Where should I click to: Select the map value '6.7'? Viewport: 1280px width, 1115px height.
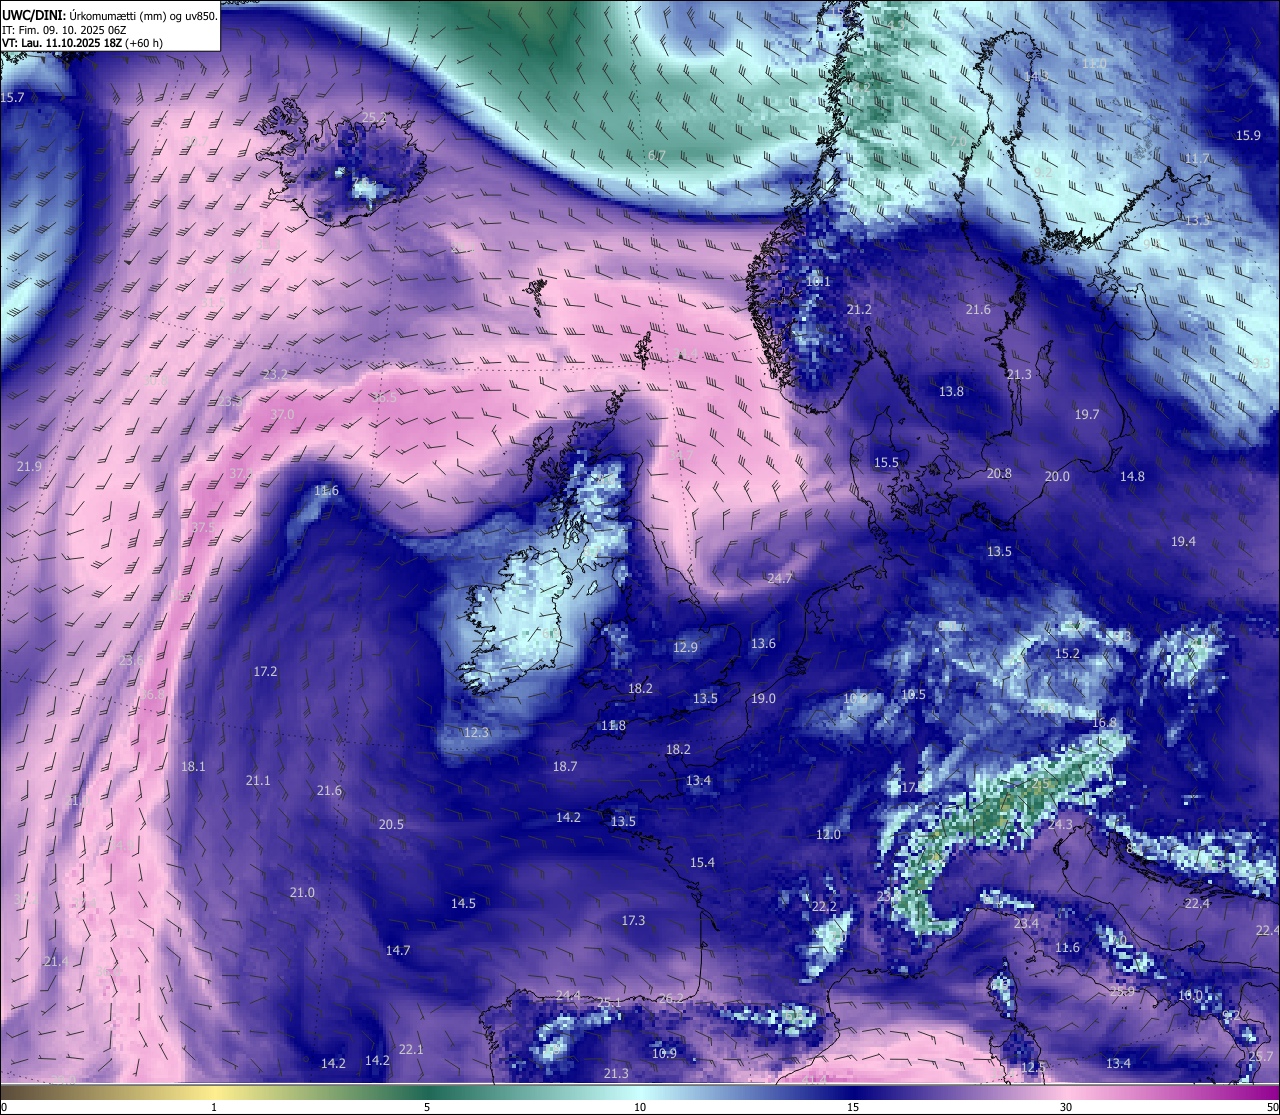pos(656,156)
